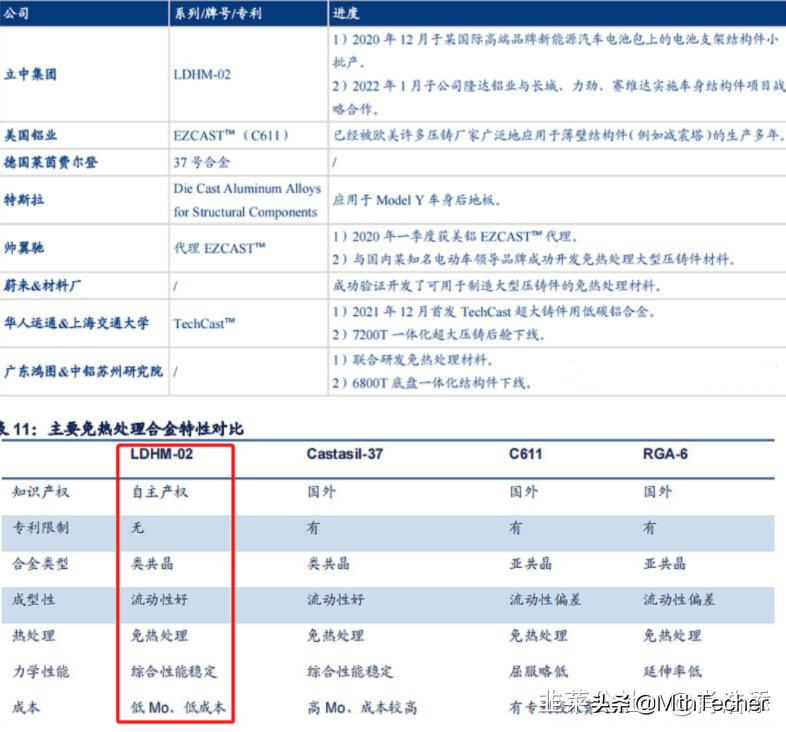
Task: Click the 'RGA-6' column header
Action: pyautogui.click(x=665, y=454)
